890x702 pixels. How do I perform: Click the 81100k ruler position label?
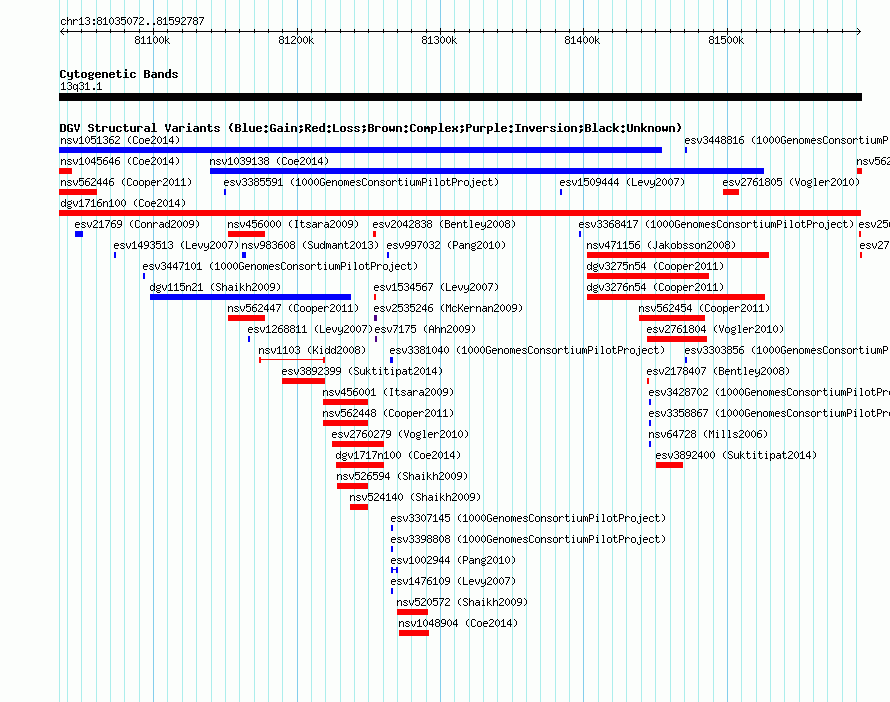[152, 40]
